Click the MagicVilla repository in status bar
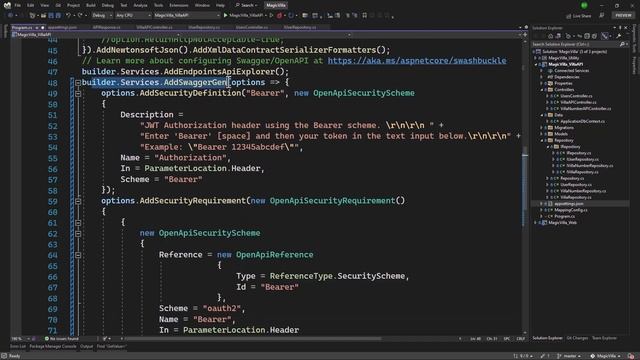 tap(606, 356)
